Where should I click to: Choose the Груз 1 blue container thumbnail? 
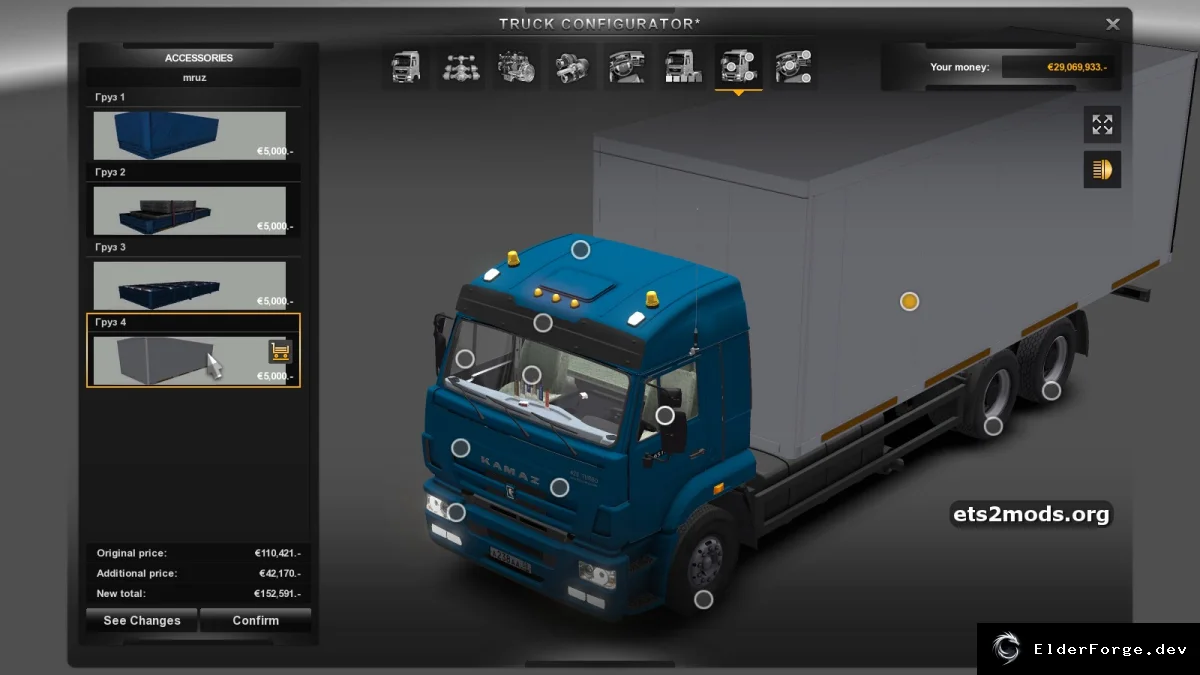coord(190,135)
